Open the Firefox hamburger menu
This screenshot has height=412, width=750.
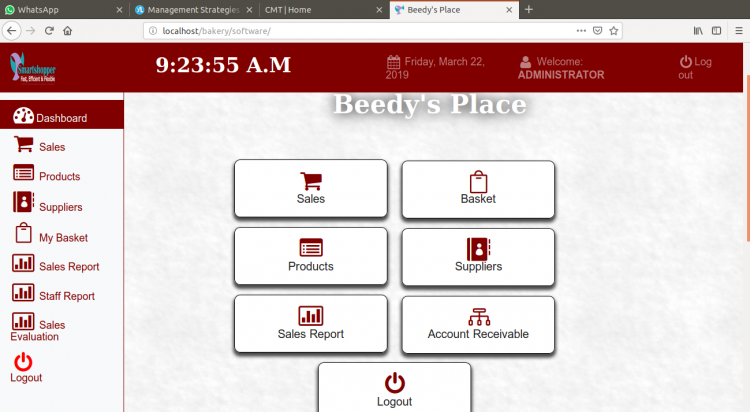[739, 31]
